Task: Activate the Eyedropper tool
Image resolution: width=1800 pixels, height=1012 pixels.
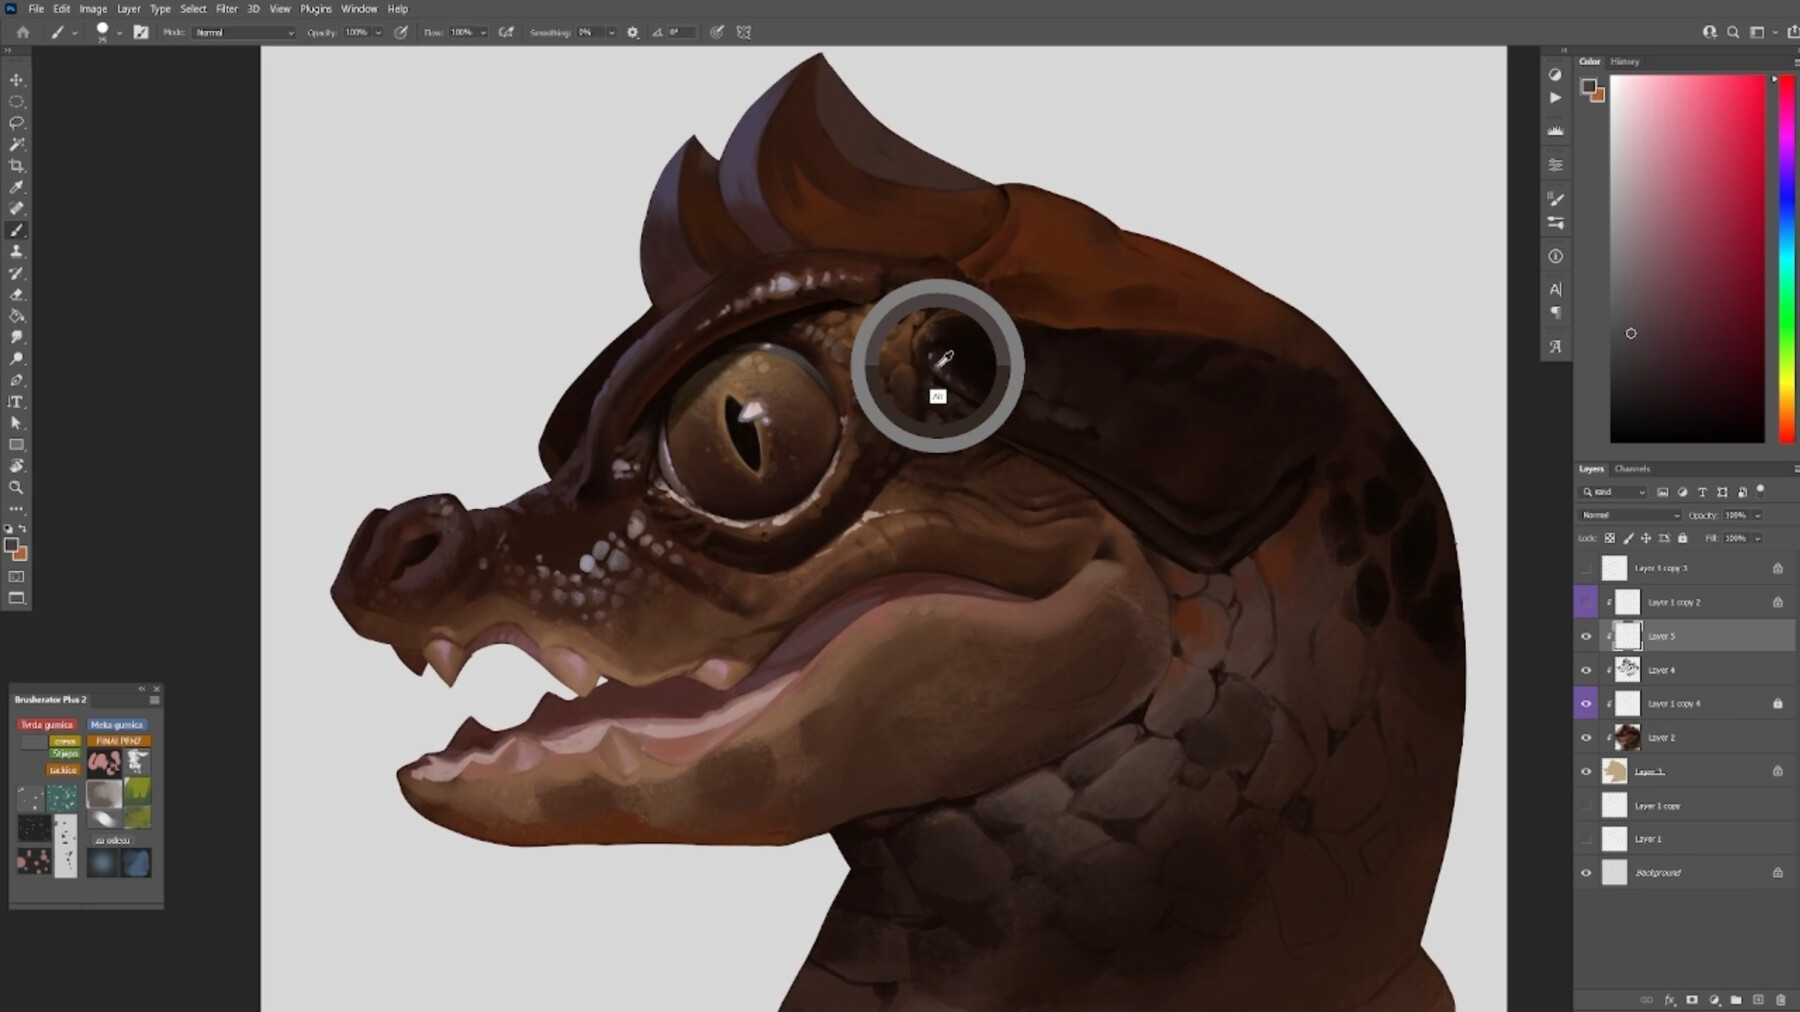Action: [x=16, y=187]
